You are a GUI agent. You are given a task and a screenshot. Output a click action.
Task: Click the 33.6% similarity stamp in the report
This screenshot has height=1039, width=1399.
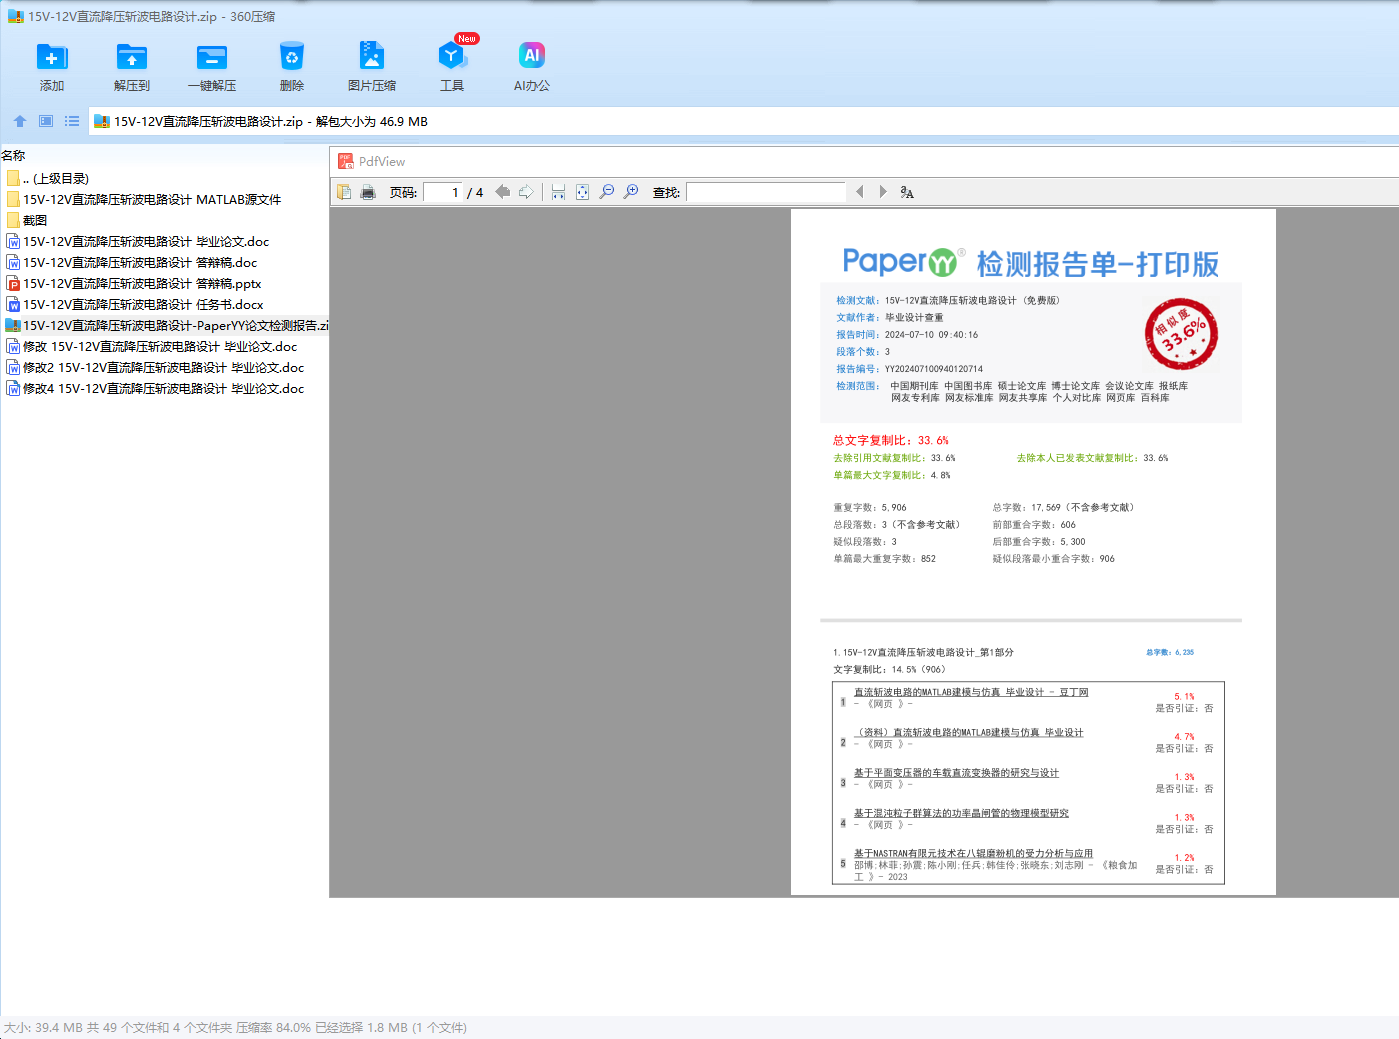1181,334
